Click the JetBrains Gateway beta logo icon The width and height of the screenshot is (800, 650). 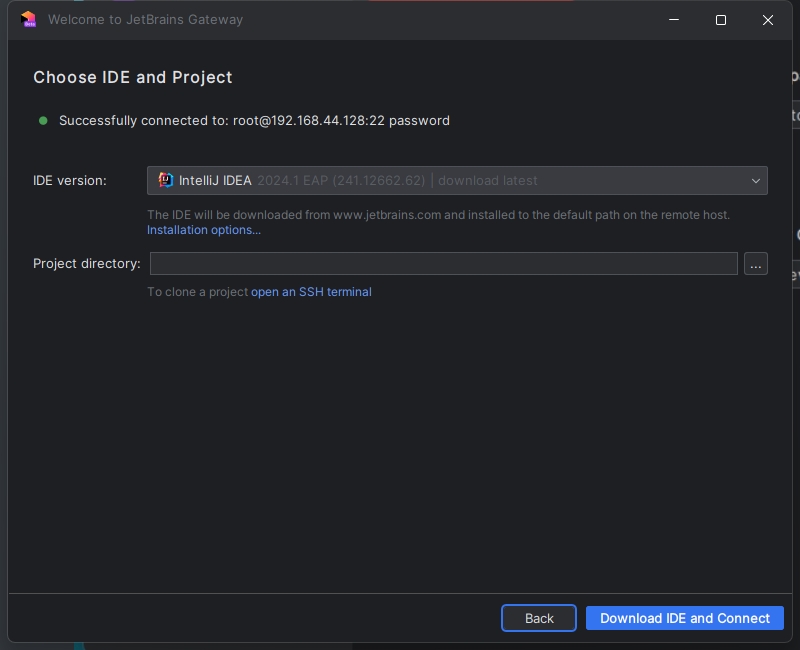29,20
